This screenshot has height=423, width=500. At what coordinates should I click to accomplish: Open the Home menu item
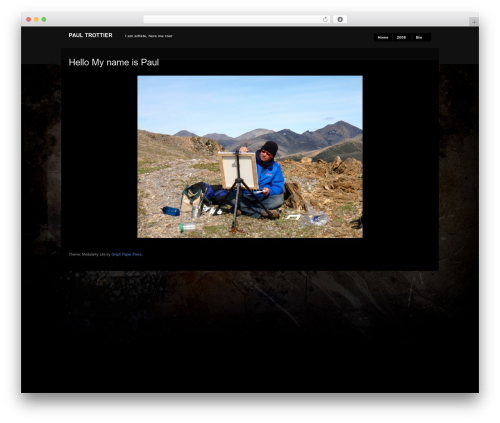coord(383,37)
